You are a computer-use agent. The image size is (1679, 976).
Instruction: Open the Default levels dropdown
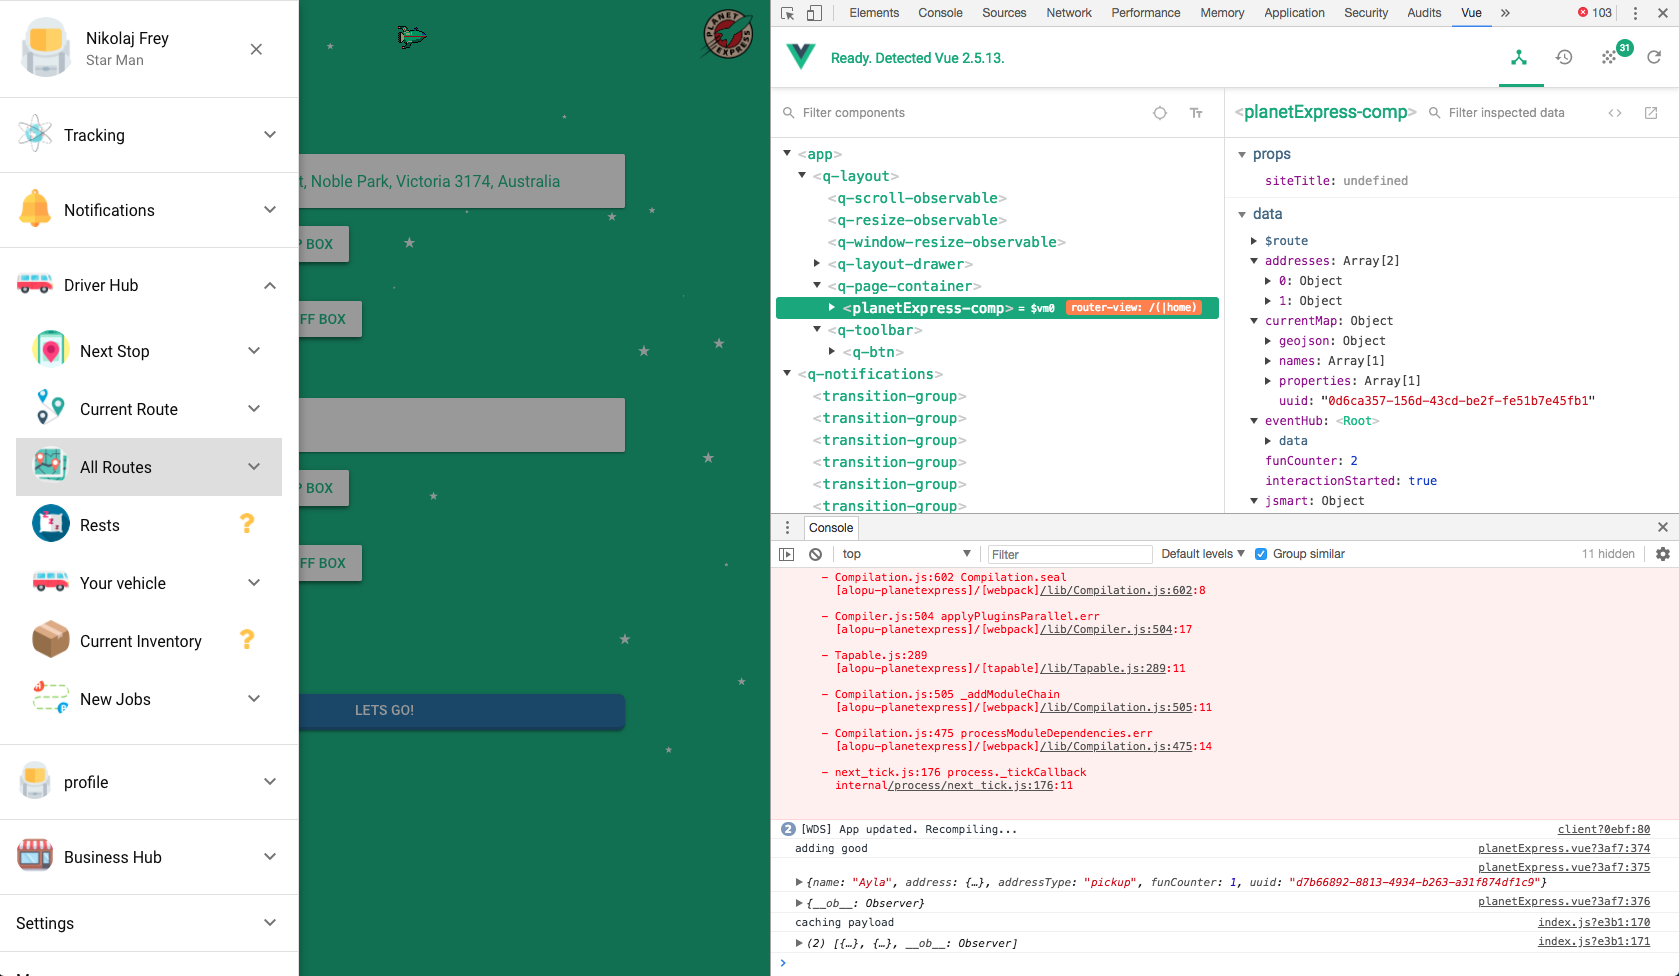pos(1201,553)
